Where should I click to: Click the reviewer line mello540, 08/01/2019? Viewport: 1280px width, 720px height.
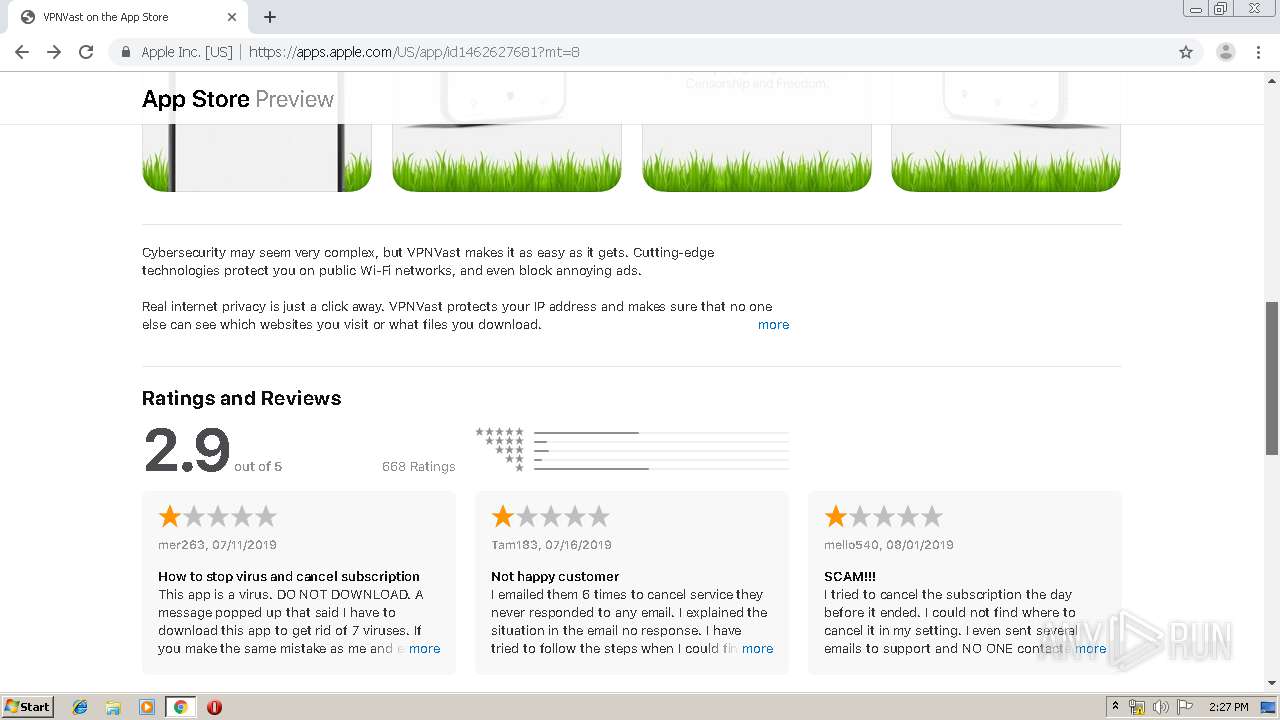(x=889, y=545)
